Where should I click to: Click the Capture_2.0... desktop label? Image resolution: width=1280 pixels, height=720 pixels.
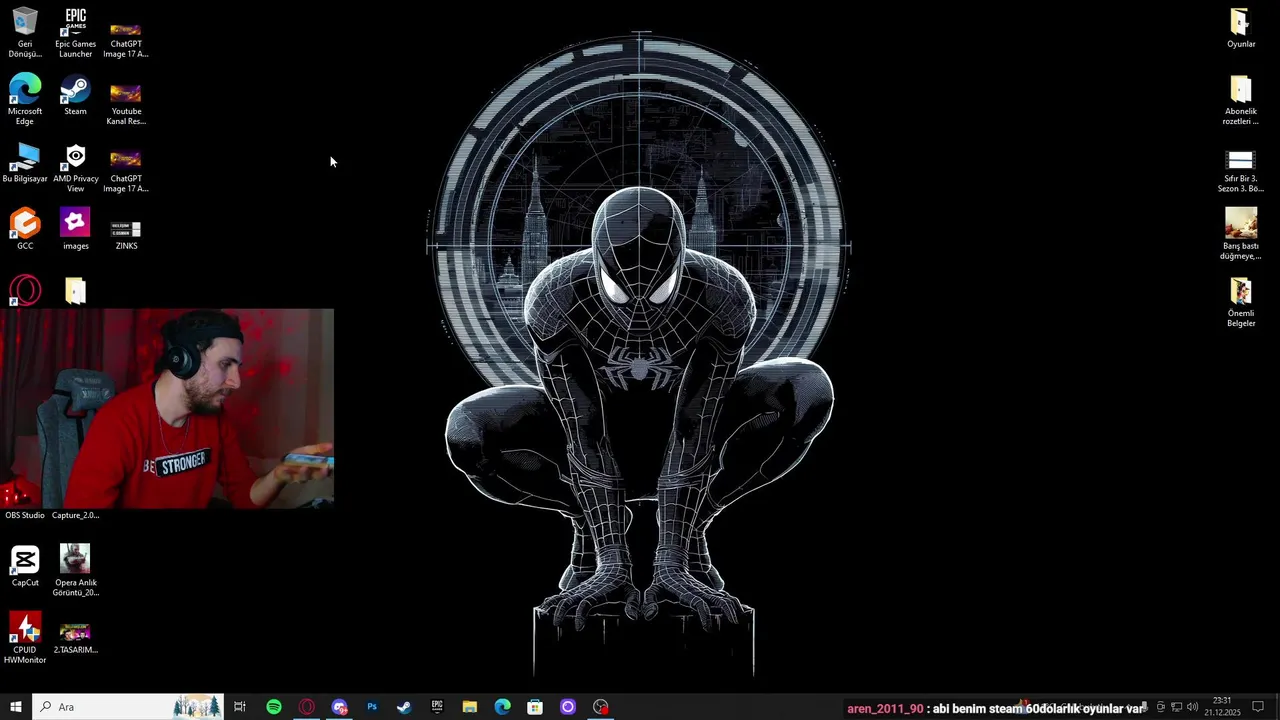[x=75, y=515]
